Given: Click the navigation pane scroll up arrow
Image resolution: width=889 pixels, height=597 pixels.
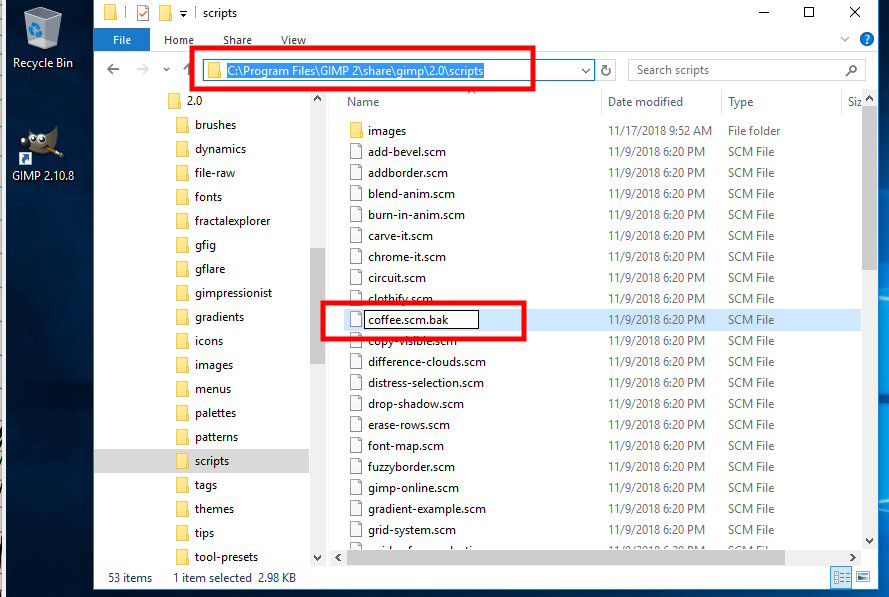Looking at the screenshot, I should 318,99.
